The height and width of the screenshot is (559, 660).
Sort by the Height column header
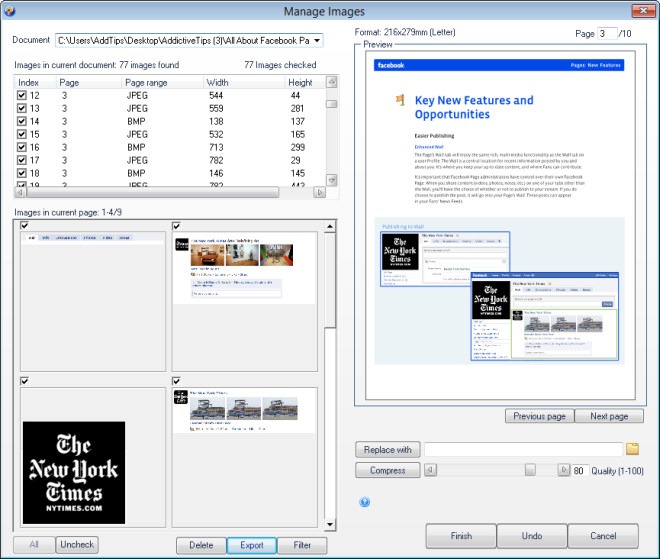305,83
